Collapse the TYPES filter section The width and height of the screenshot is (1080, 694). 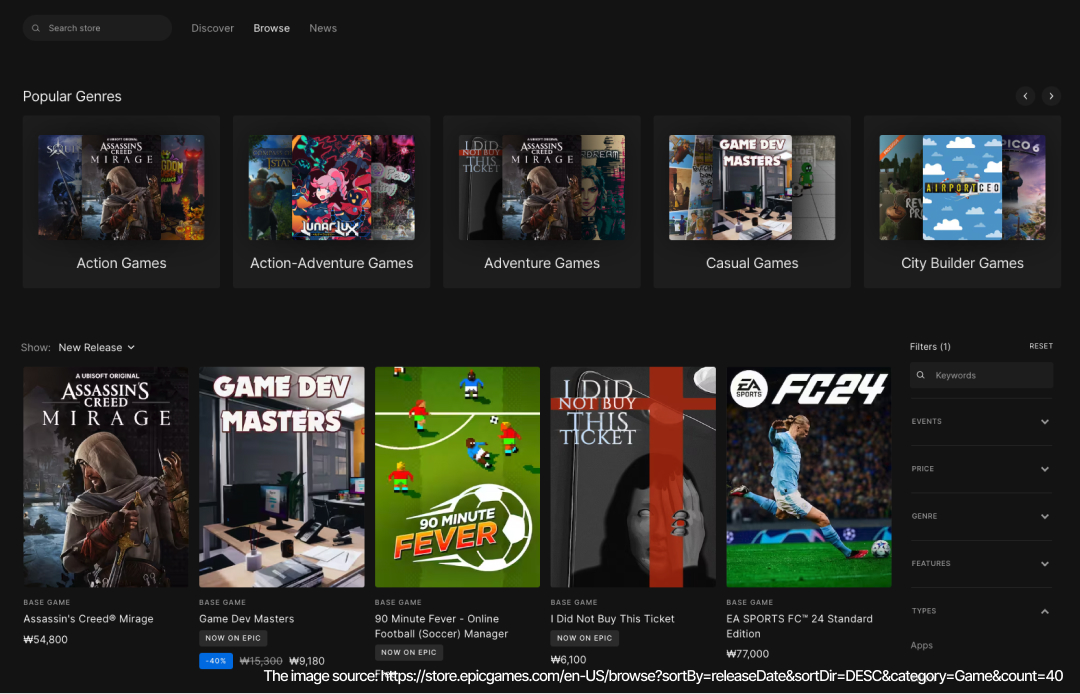point(982,611)
